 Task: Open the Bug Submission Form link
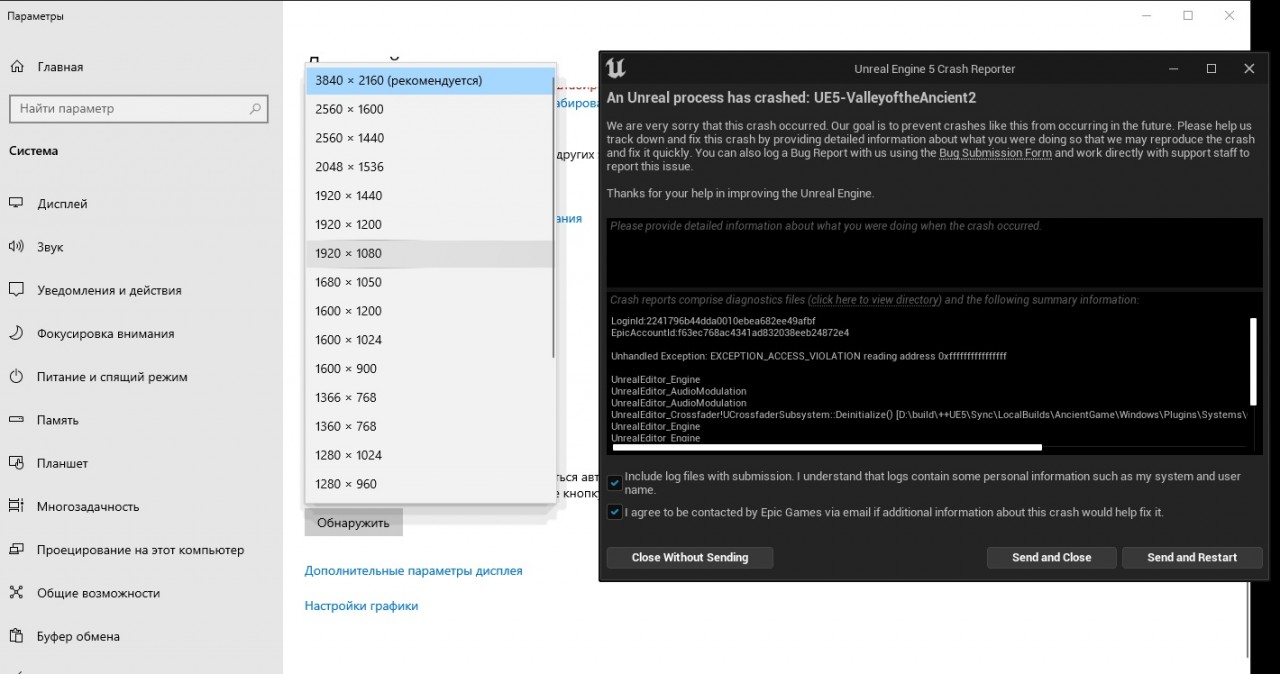(995, 153)
